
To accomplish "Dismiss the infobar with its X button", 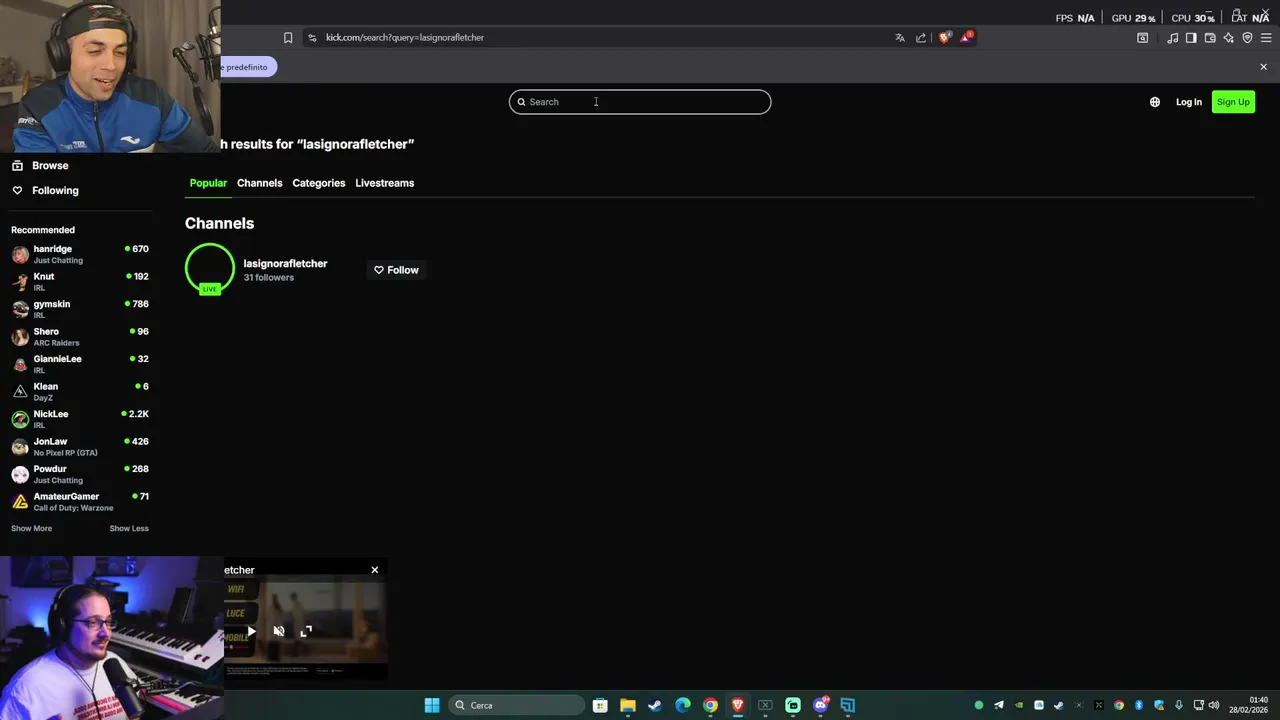I will (x=1263, y=67).
